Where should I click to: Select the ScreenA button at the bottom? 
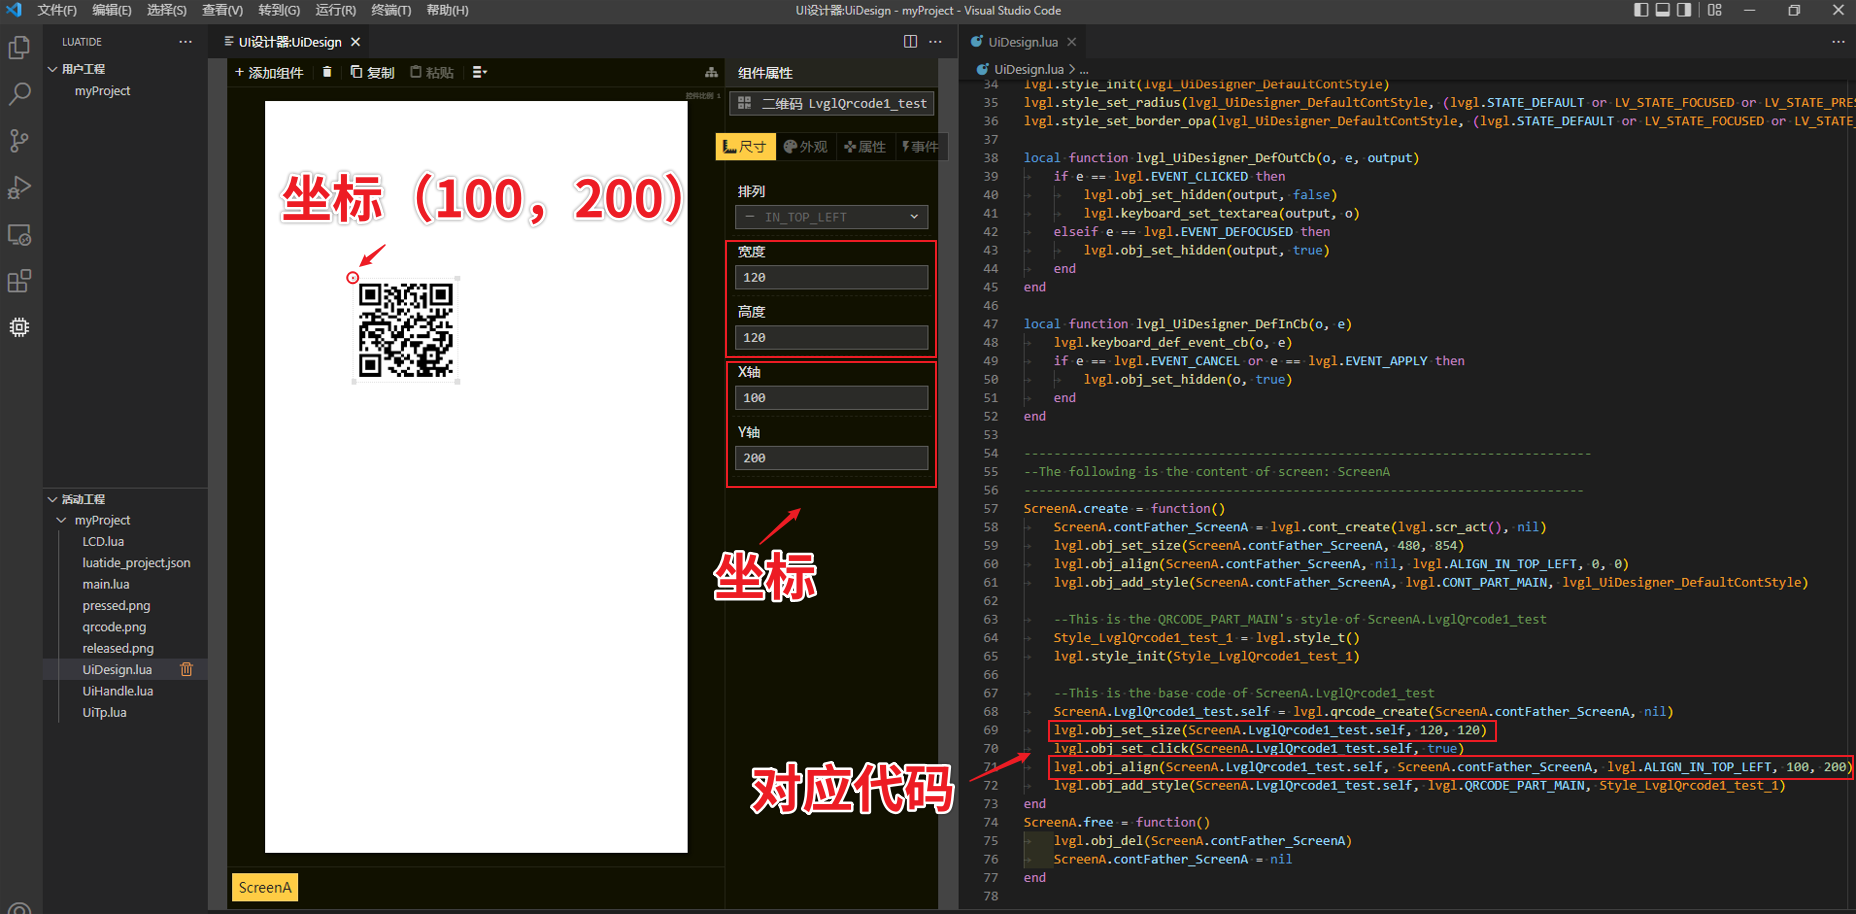tap(264, 887)
